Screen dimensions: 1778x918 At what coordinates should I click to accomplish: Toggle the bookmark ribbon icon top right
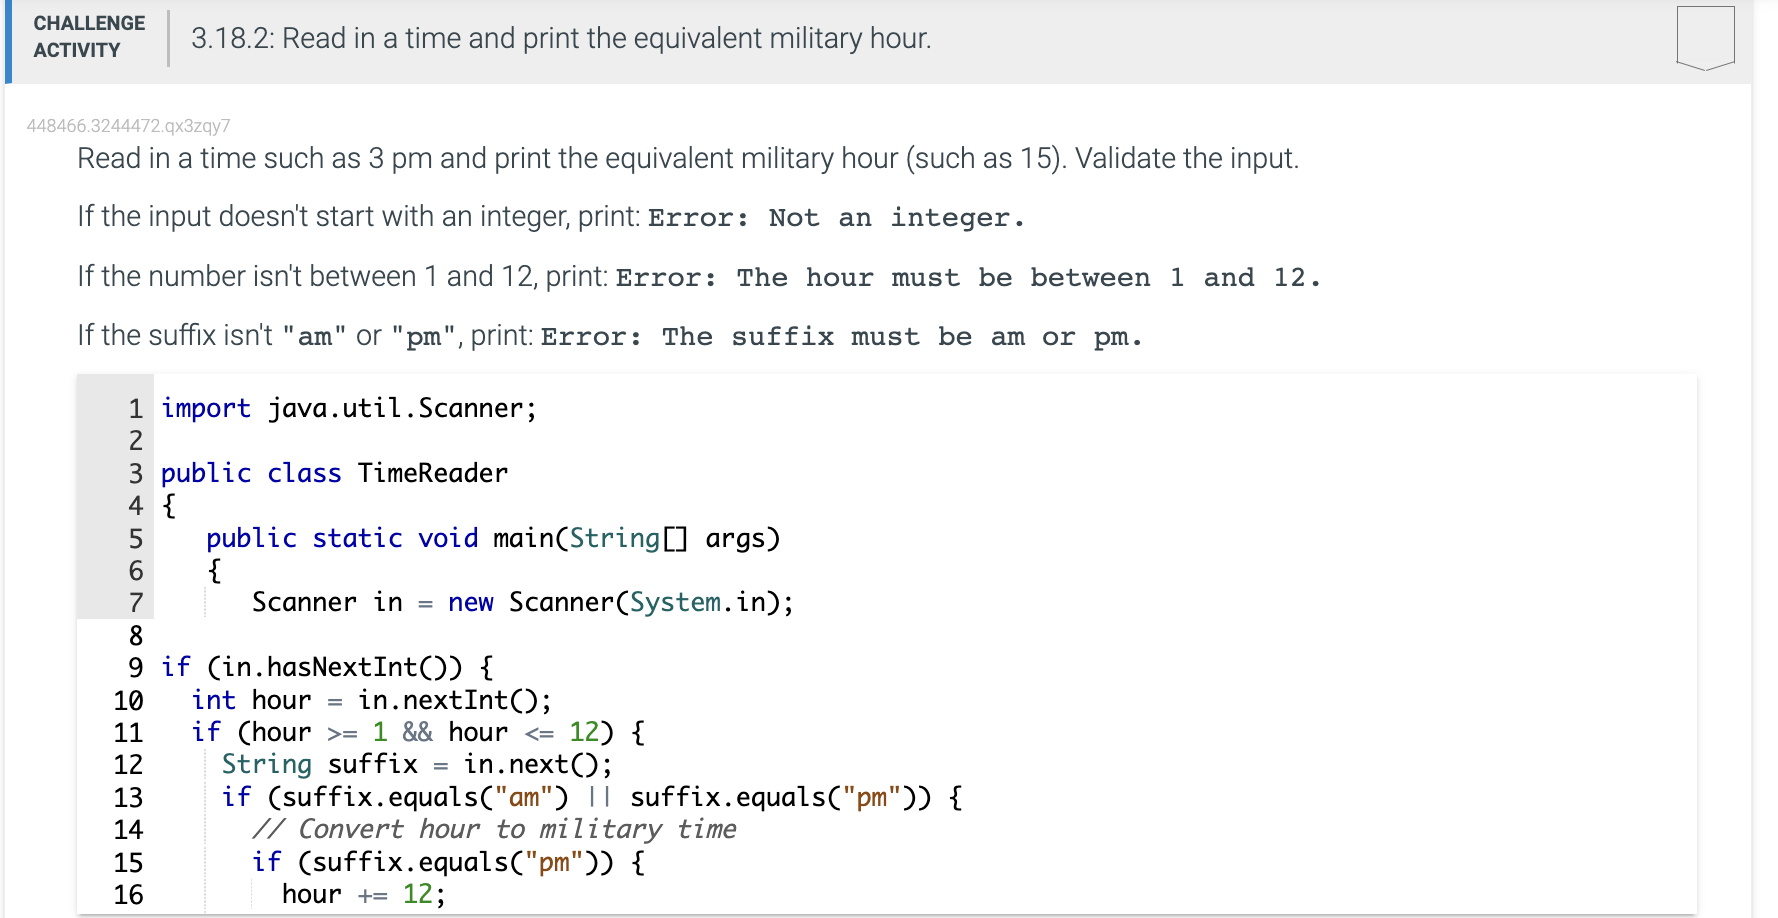point(1703,40)
